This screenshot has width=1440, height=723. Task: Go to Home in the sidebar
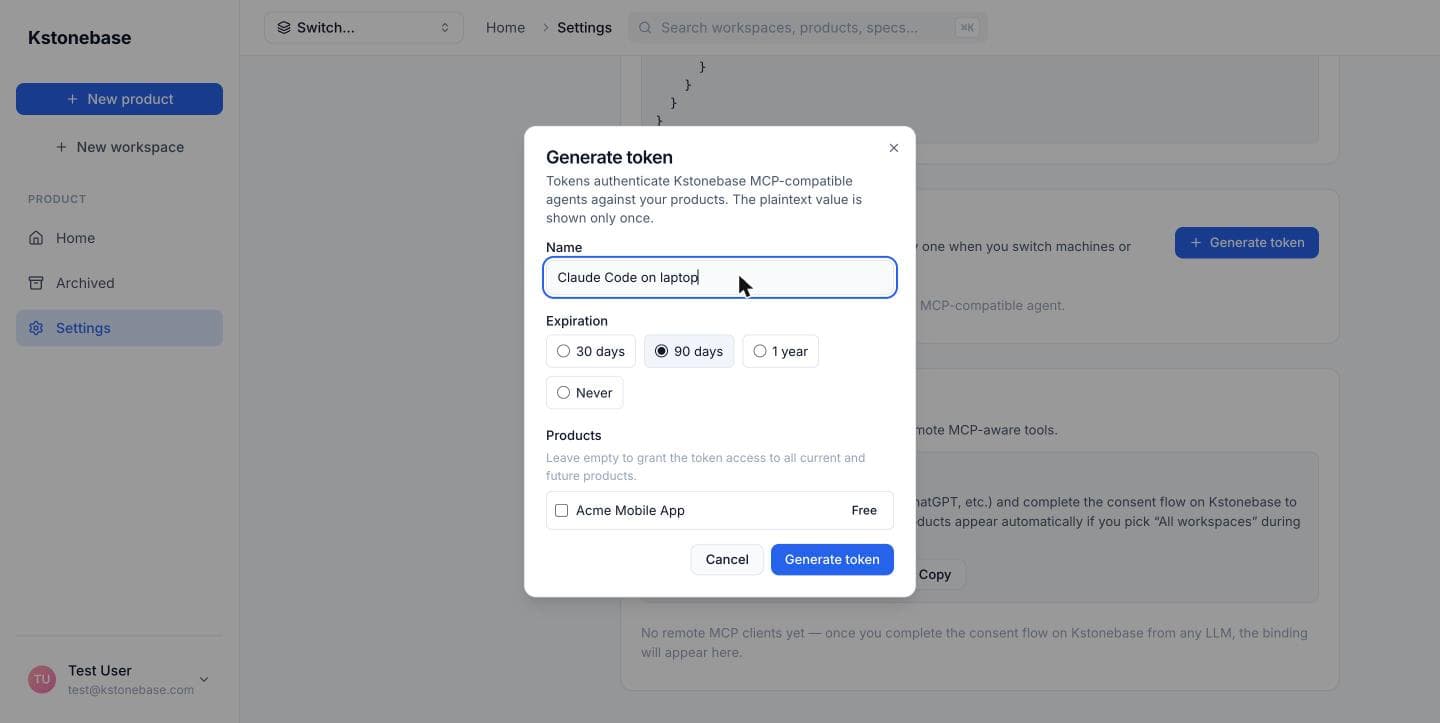click(x=119, y=238)
